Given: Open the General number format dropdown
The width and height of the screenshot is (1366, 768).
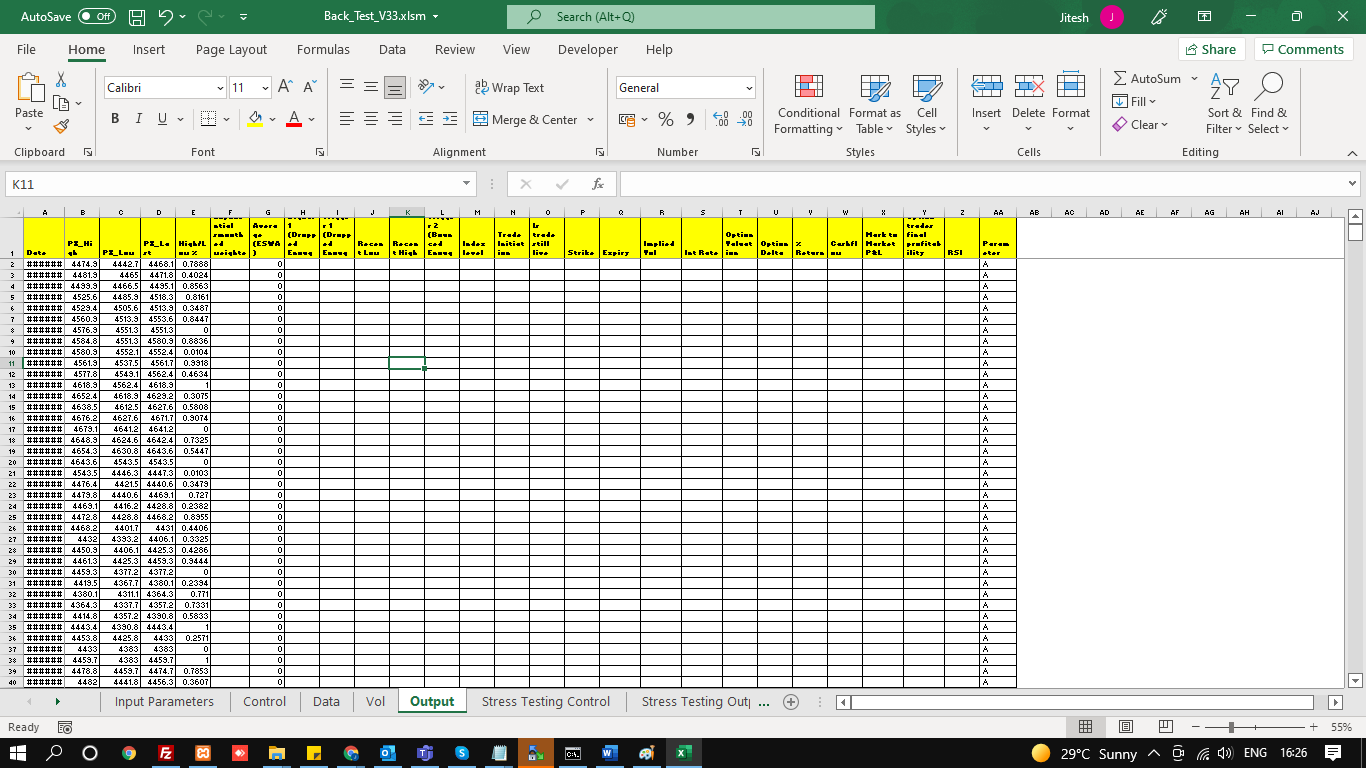Looking at the screenshot, I should [748, 88].
